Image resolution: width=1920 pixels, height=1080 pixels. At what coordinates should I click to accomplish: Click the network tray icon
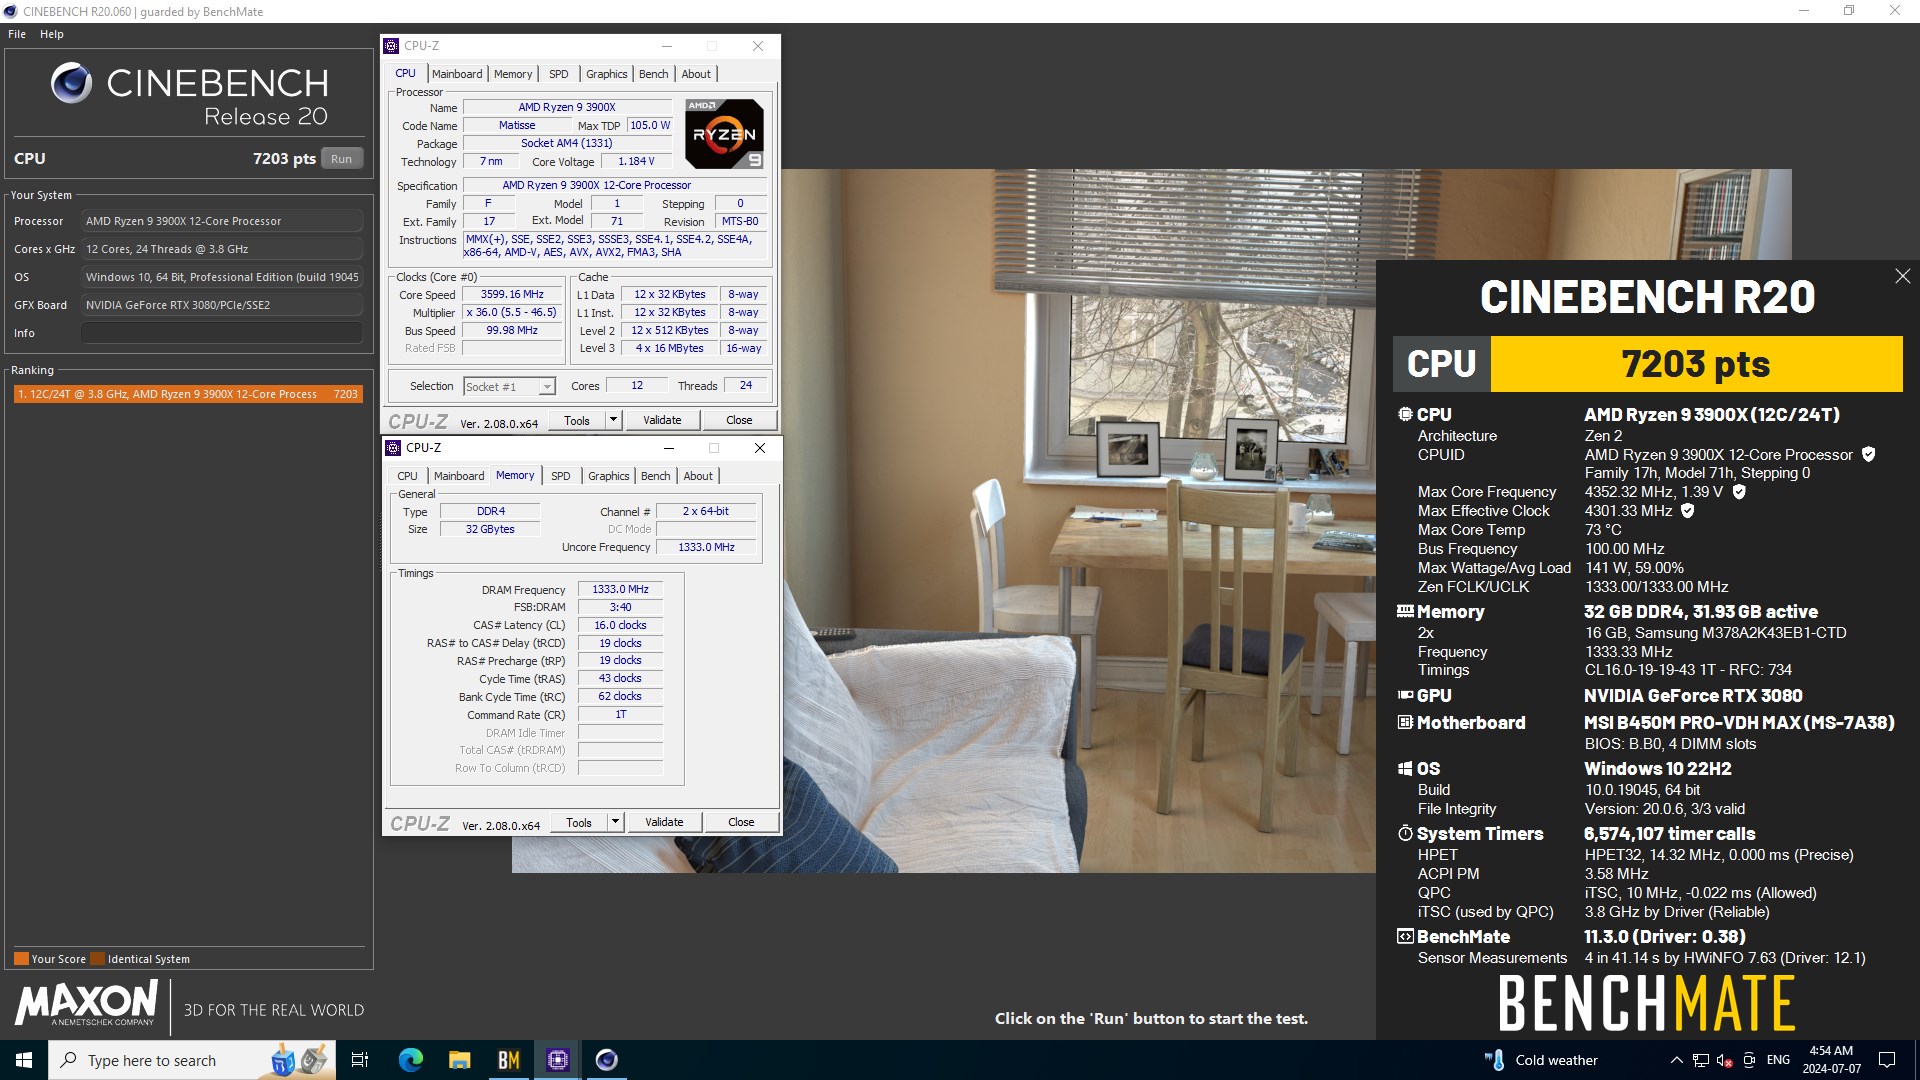coord(1700,1060)
